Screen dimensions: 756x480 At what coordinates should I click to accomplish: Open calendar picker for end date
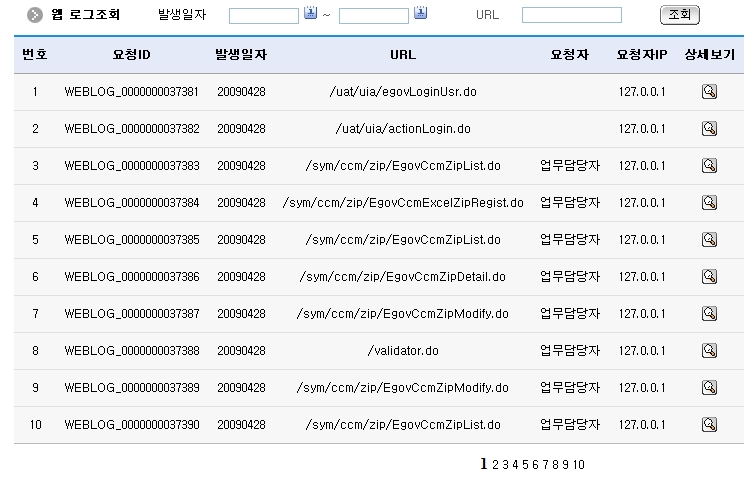pyautogui.click(x=420, y=14)
